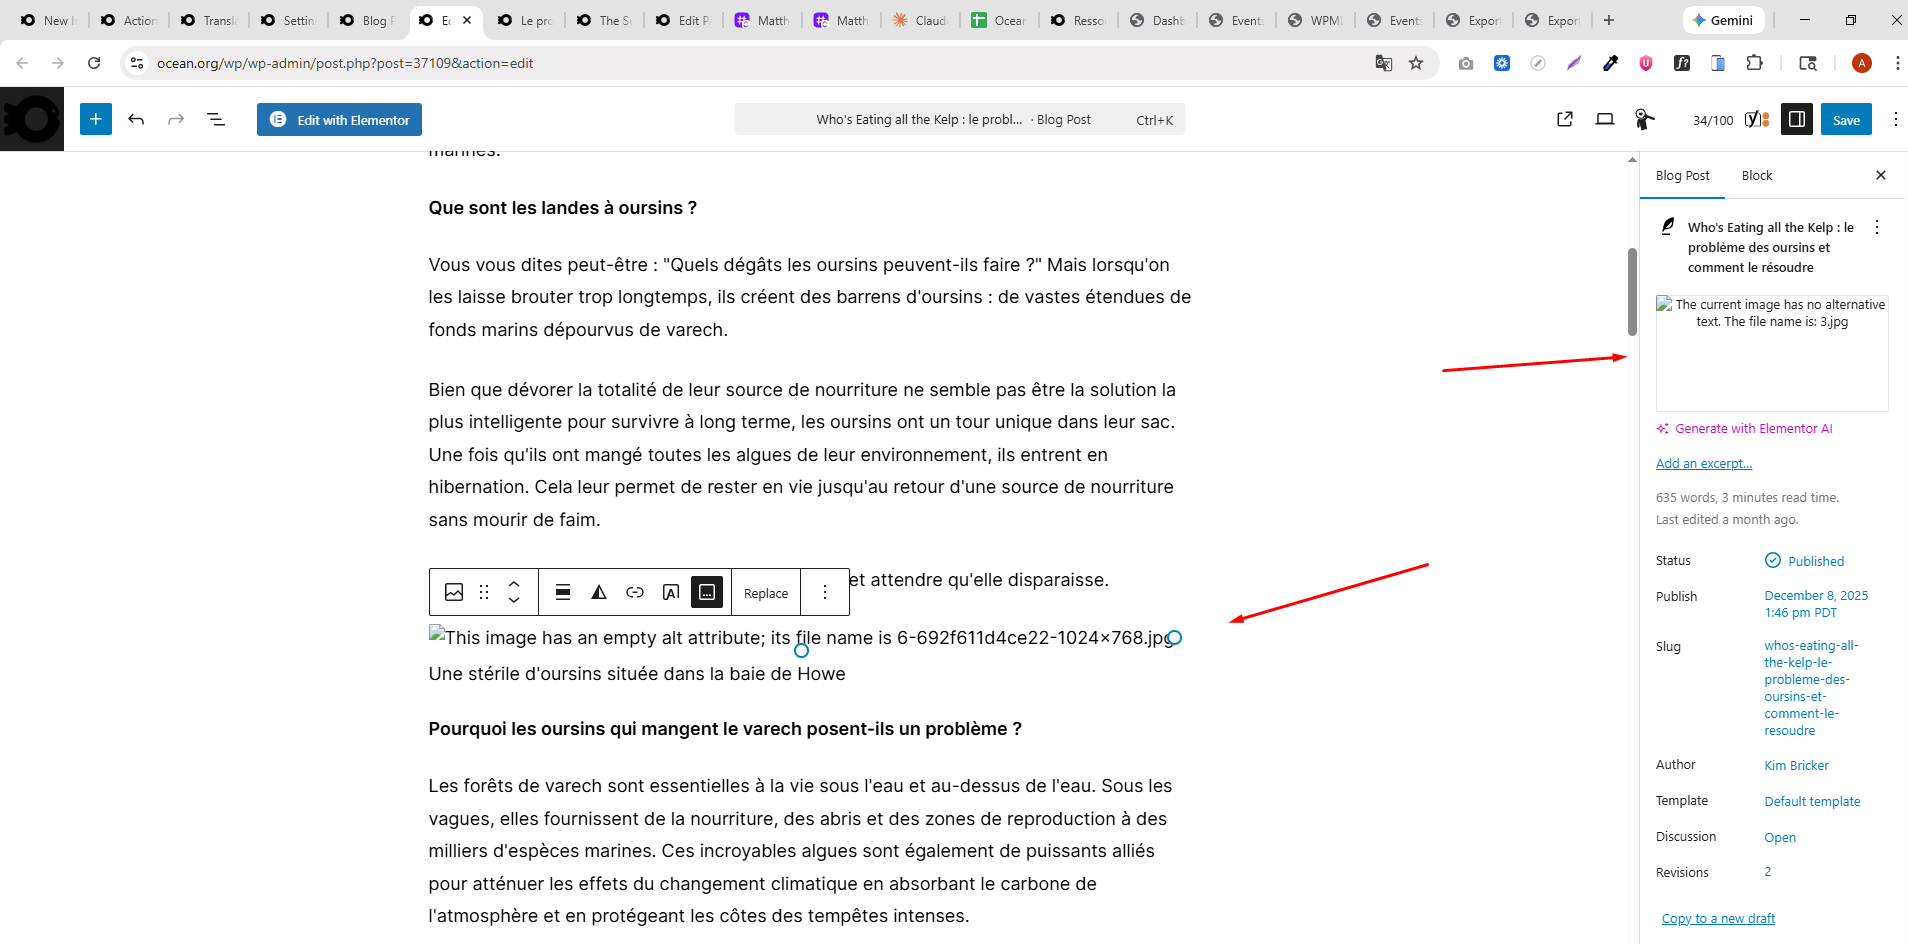The image size is (1908, 944).
Task: Open the magnifier figure plugin icon
Action: click(1644, 120)
